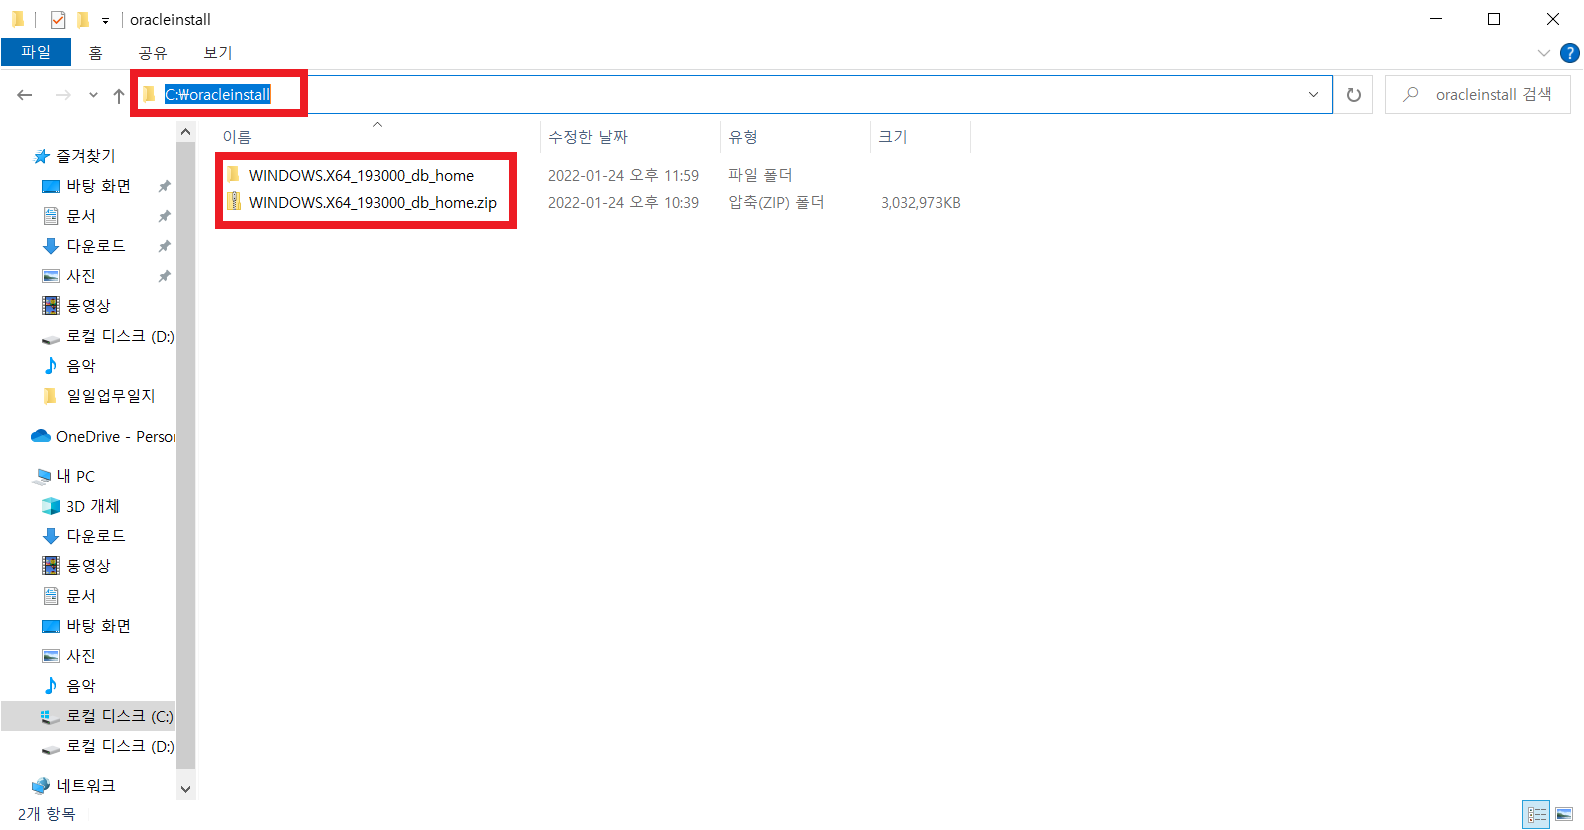The height and width of the screenshot is (830, 1584).
Task: Click the new folder quick access icon
Action: click(x=83, y=19)
